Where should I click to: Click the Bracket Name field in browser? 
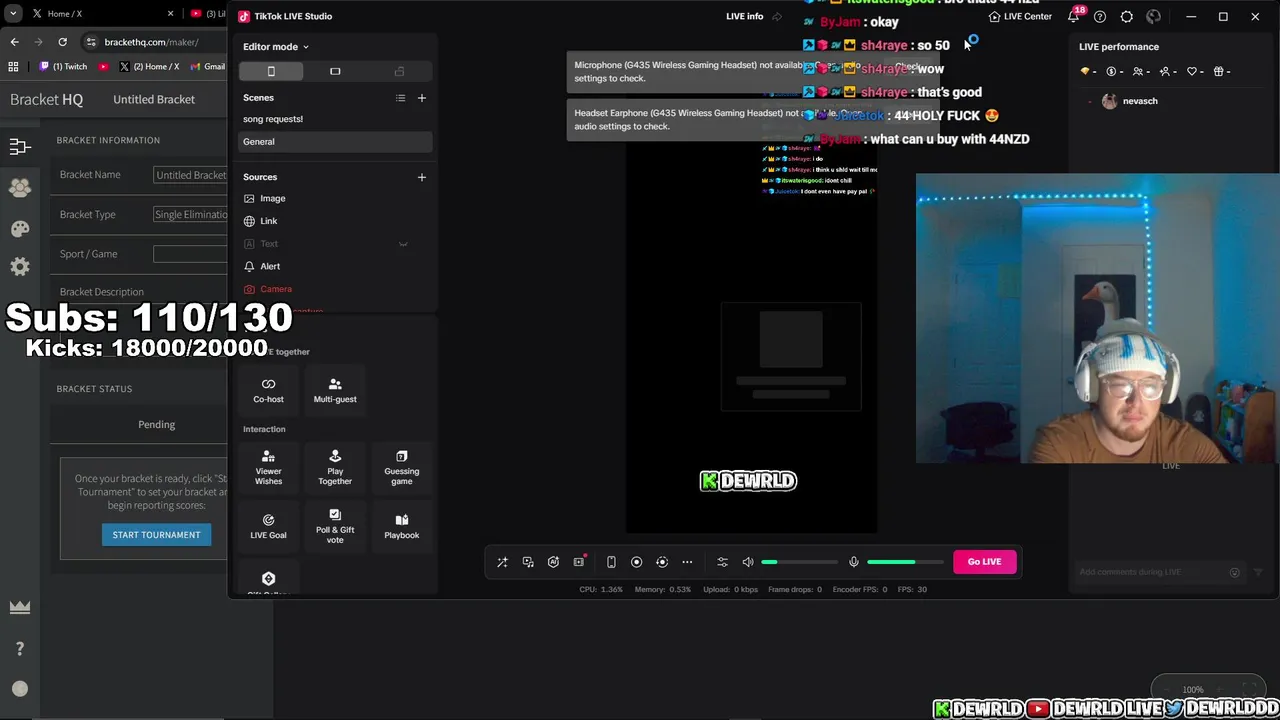click(190, 175)
